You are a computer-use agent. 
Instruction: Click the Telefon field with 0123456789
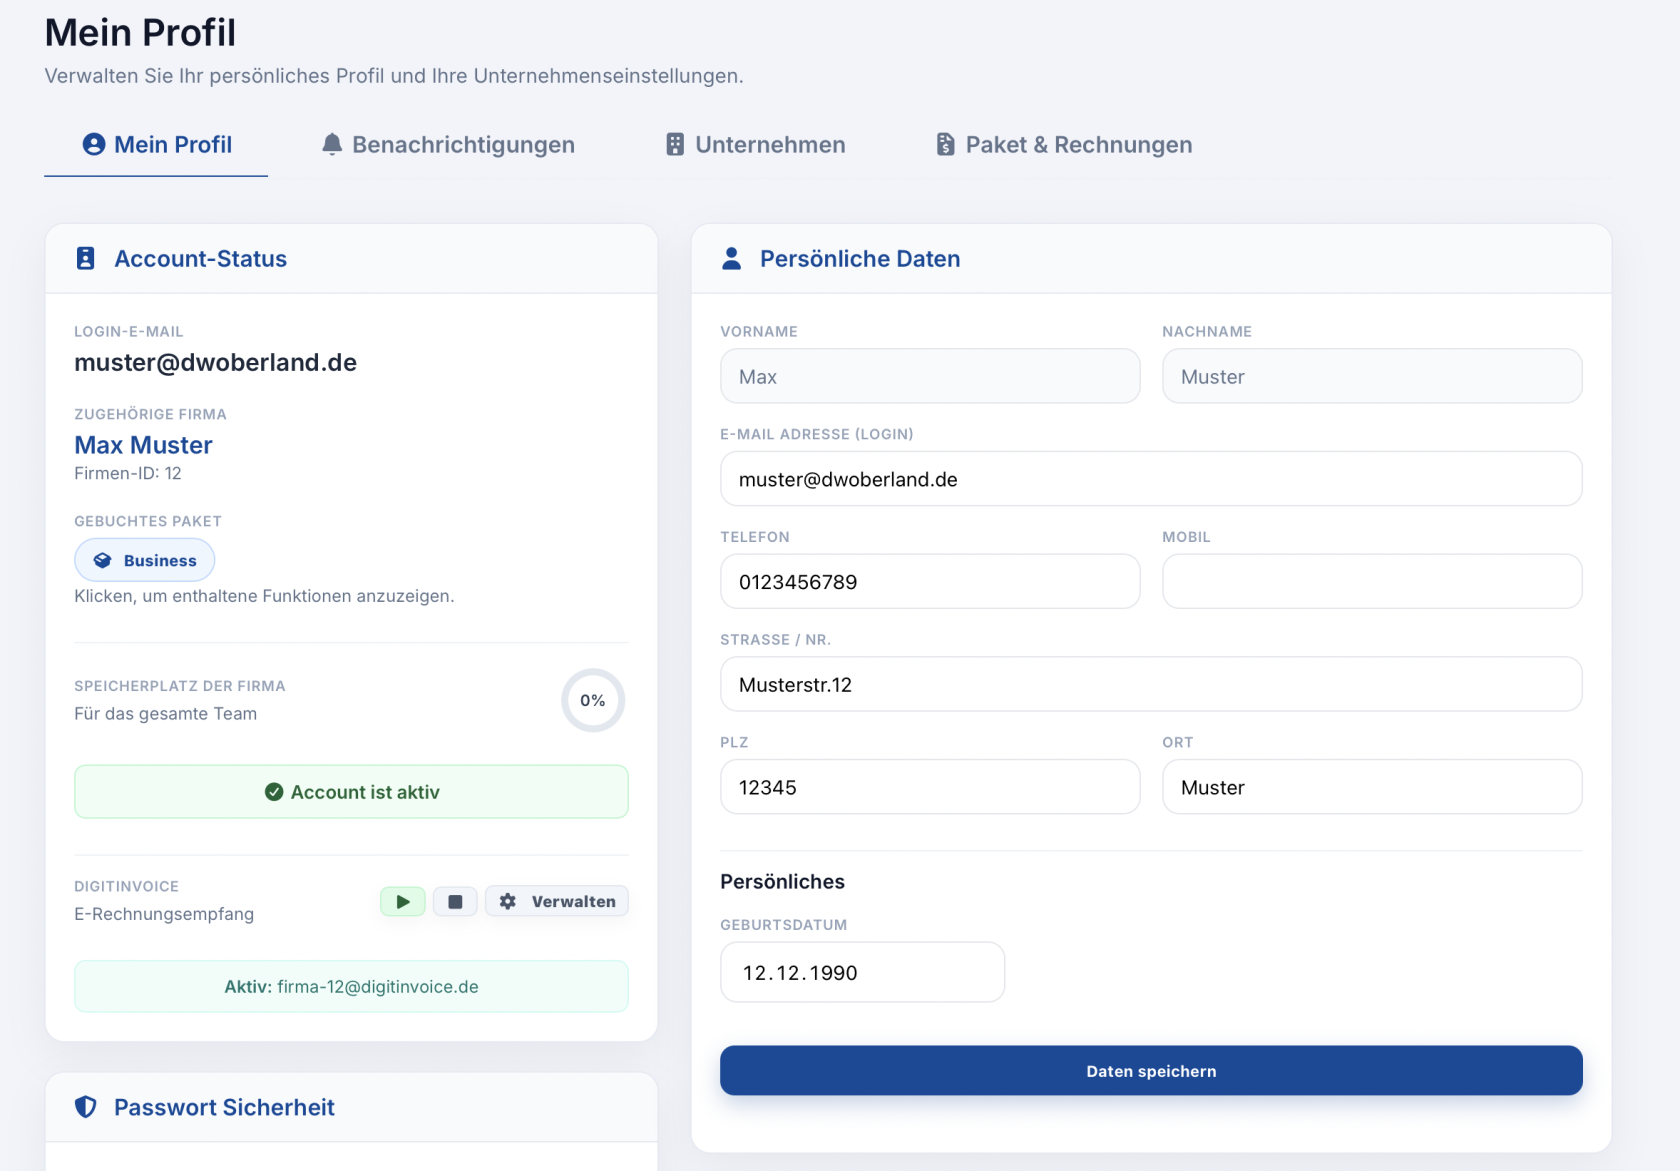click(930, 581)
